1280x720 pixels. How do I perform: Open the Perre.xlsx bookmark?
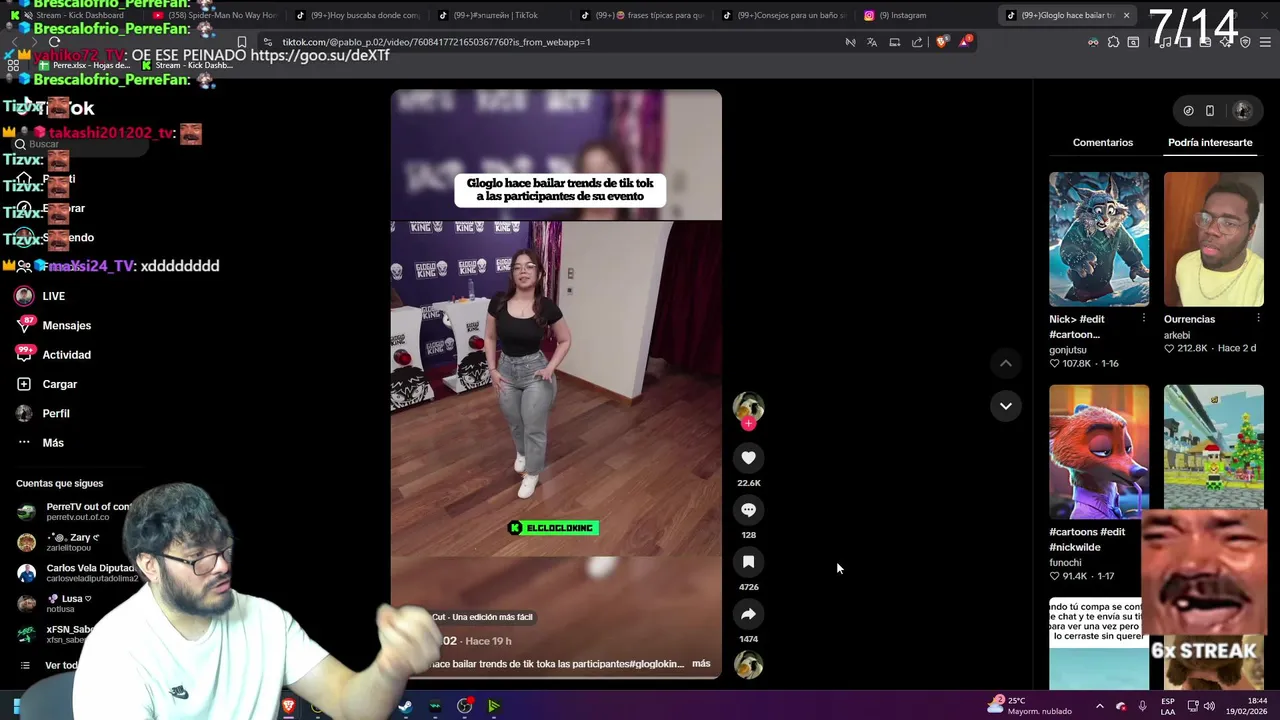tap(85, 65)
